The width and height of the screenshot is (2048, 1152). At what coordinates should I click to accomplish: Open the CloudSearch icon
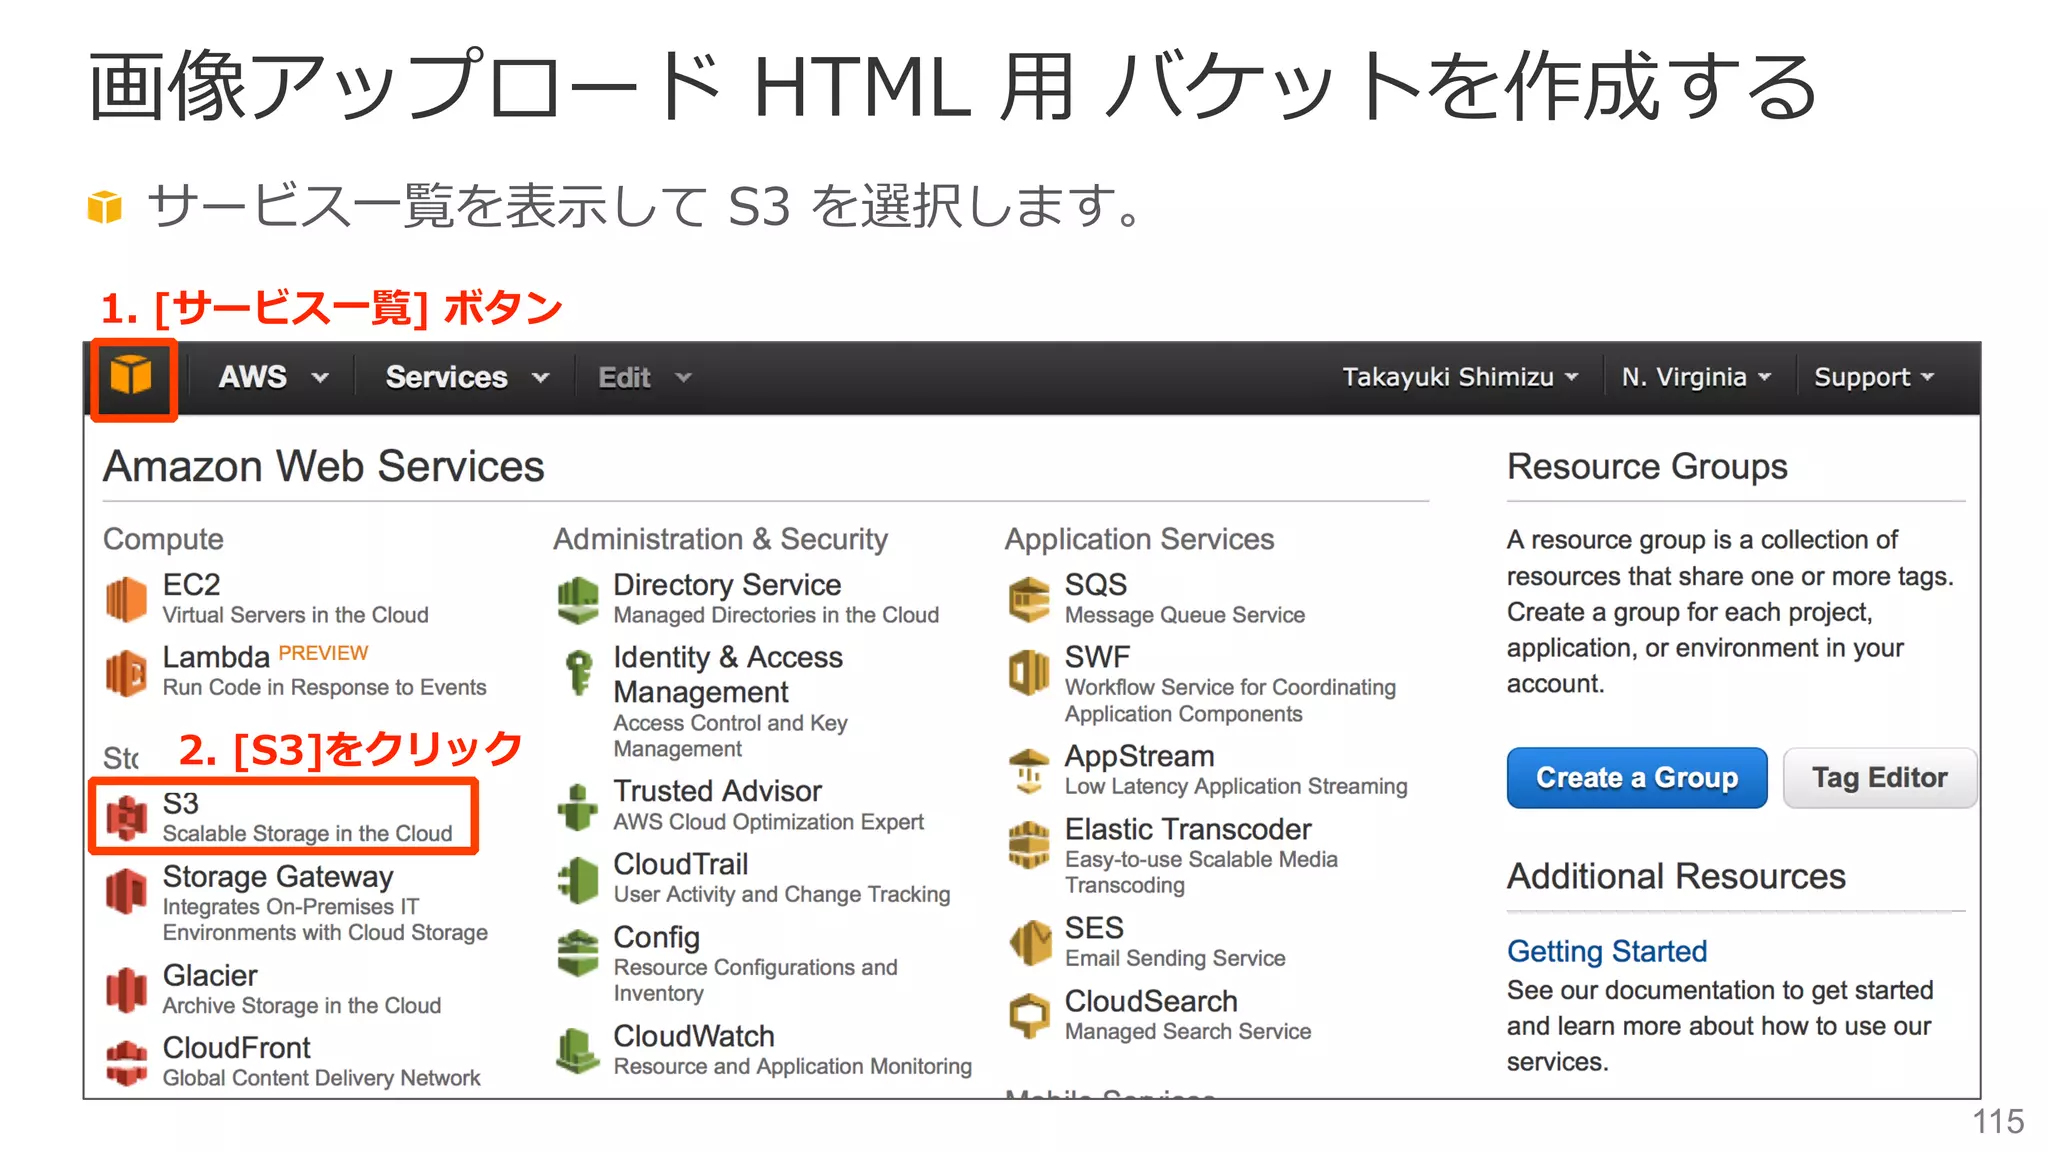pyautogui.click(x=1030, y=1016)
